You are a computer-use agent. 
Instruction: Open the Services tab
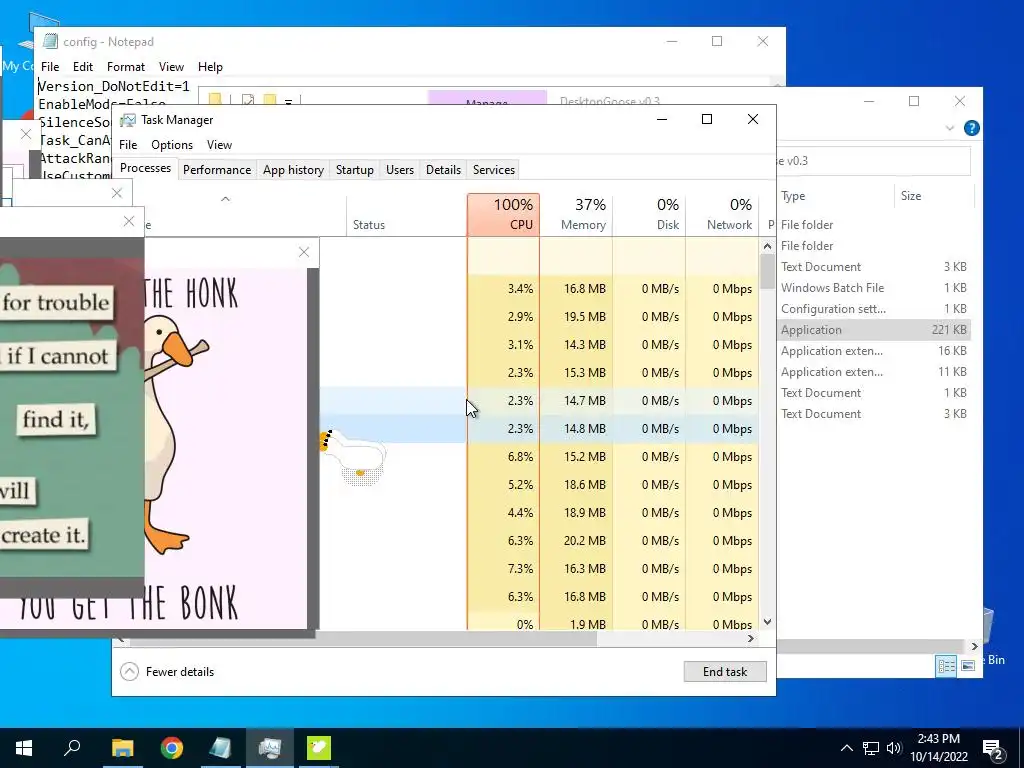pyautogui.click(x=494, y=170)
